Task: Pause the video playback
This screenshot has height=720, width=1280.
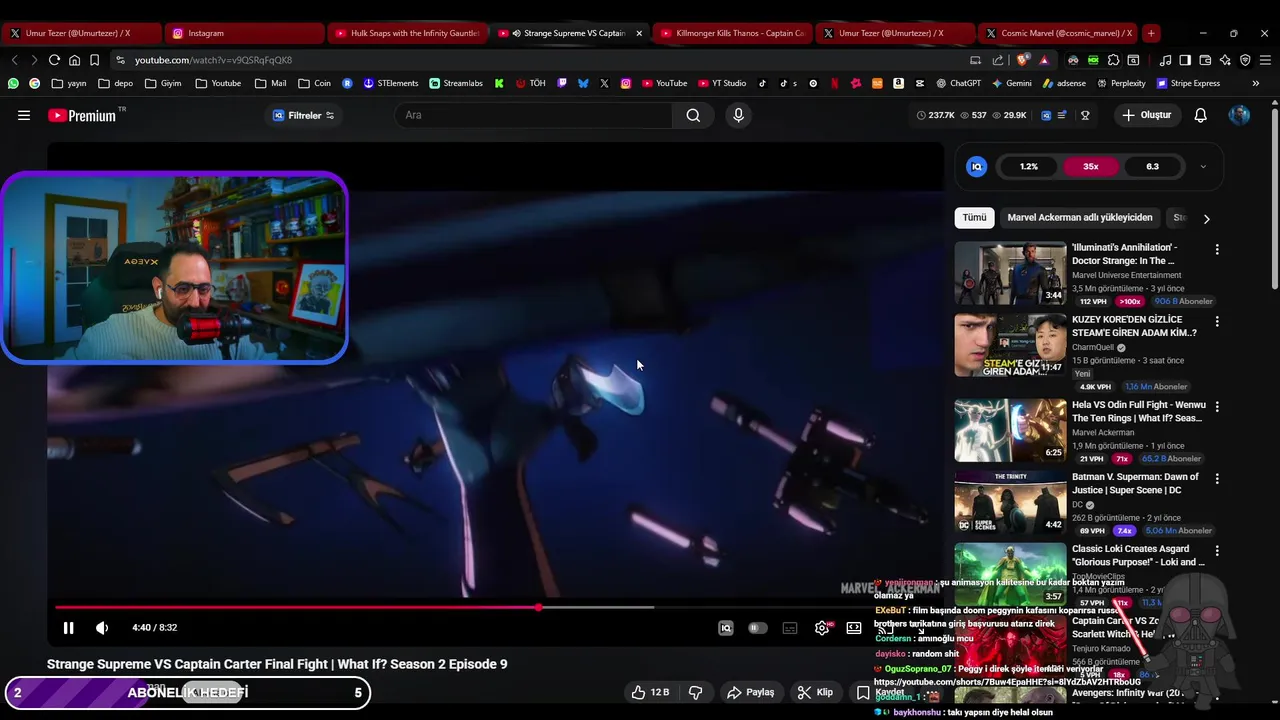Action: pos(68,628)
